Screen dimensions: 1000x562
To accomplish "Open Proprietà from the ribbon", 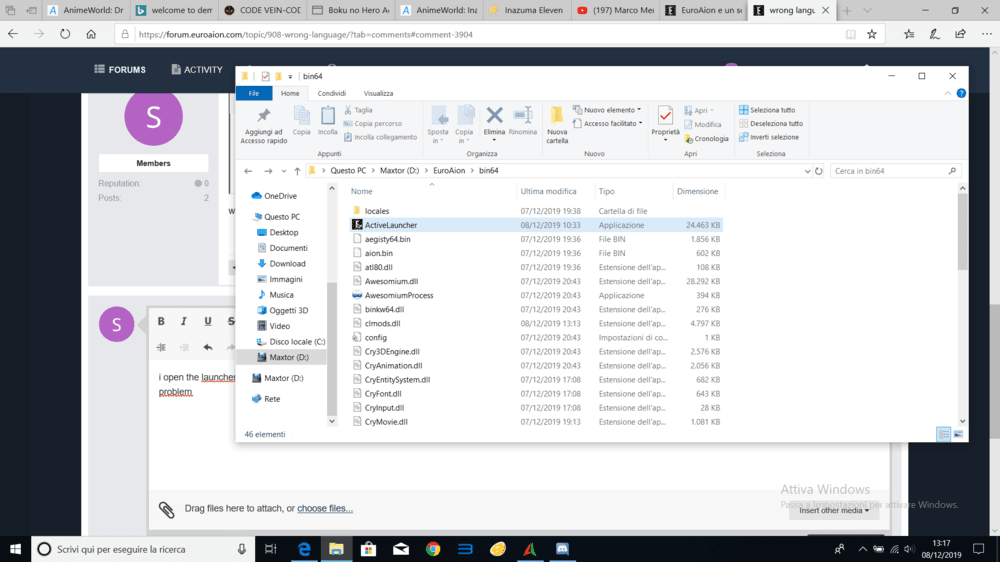I will coord(665,121).
